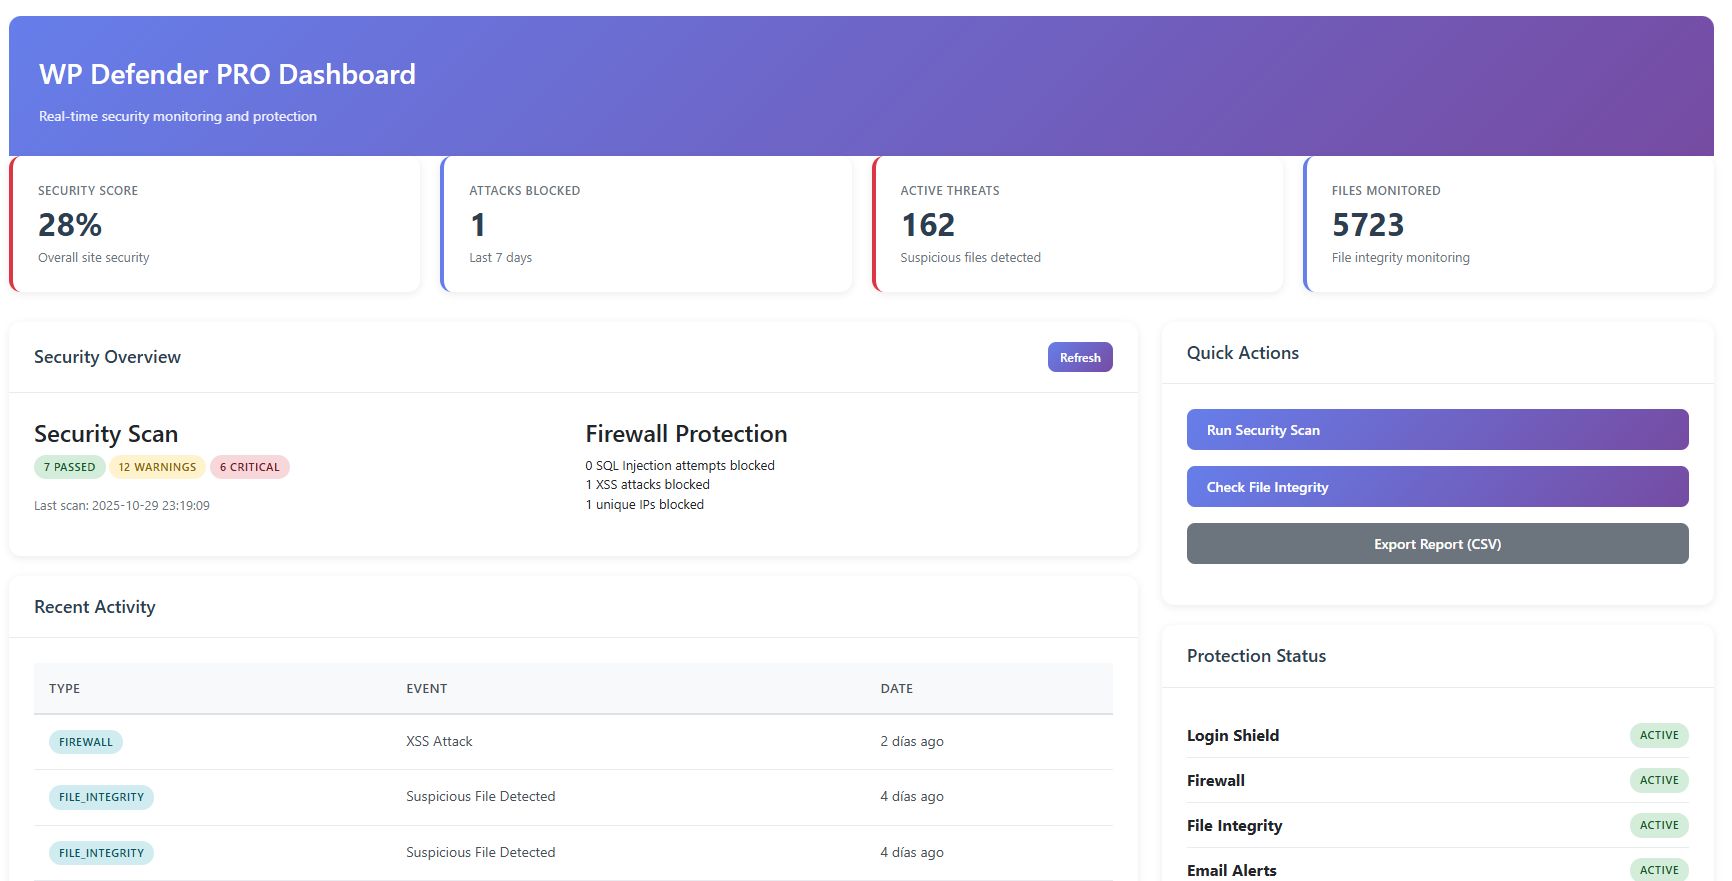Image resolution: width=1732 pixels, height=881 pixels.
Task: Click the 162 active threats number
Action: (928, 225)
